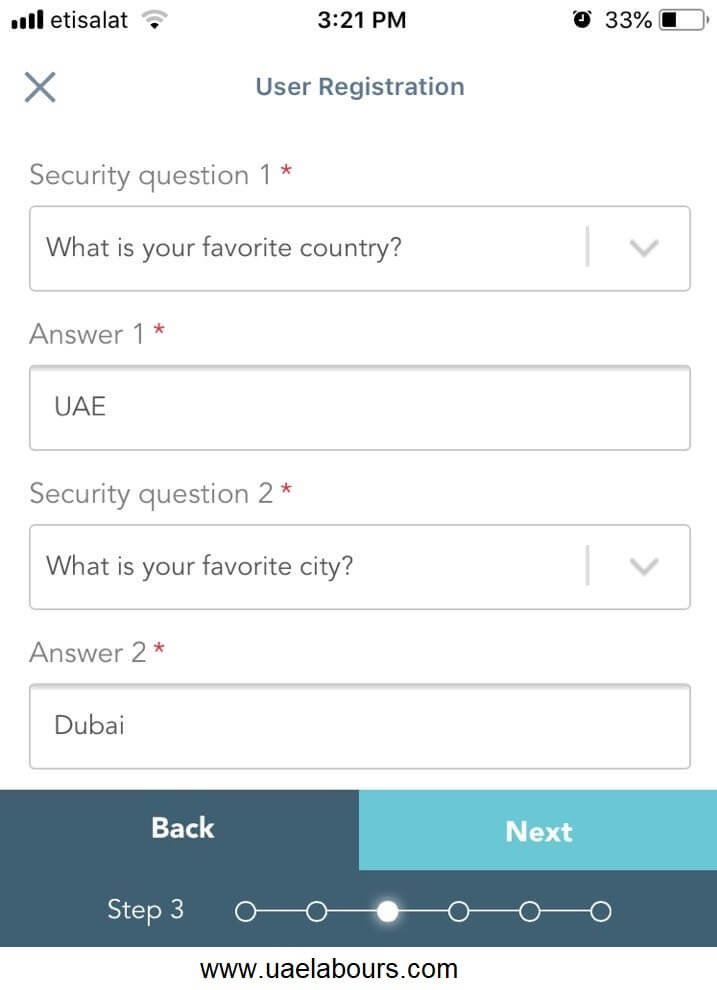Continue registration with the Next button
The height and width of the screenshot is (990, 717).
538,830
